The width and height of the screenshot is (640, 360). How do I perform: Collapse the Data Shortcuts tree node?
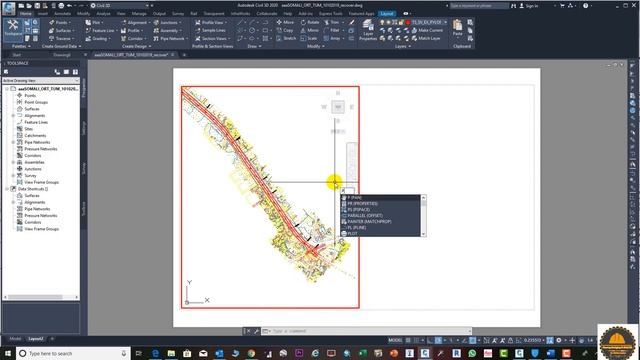[x=7, y=189]
